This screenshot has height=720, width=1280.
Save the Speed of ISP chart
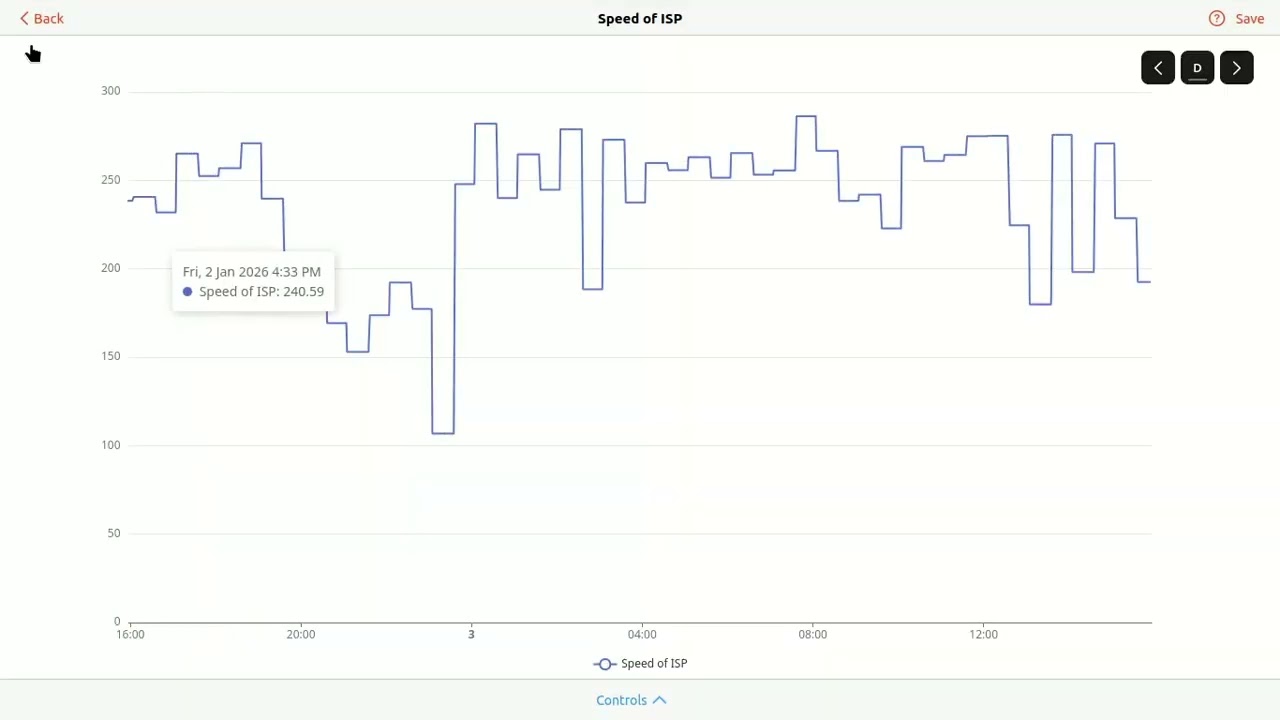coord(1249,18)
